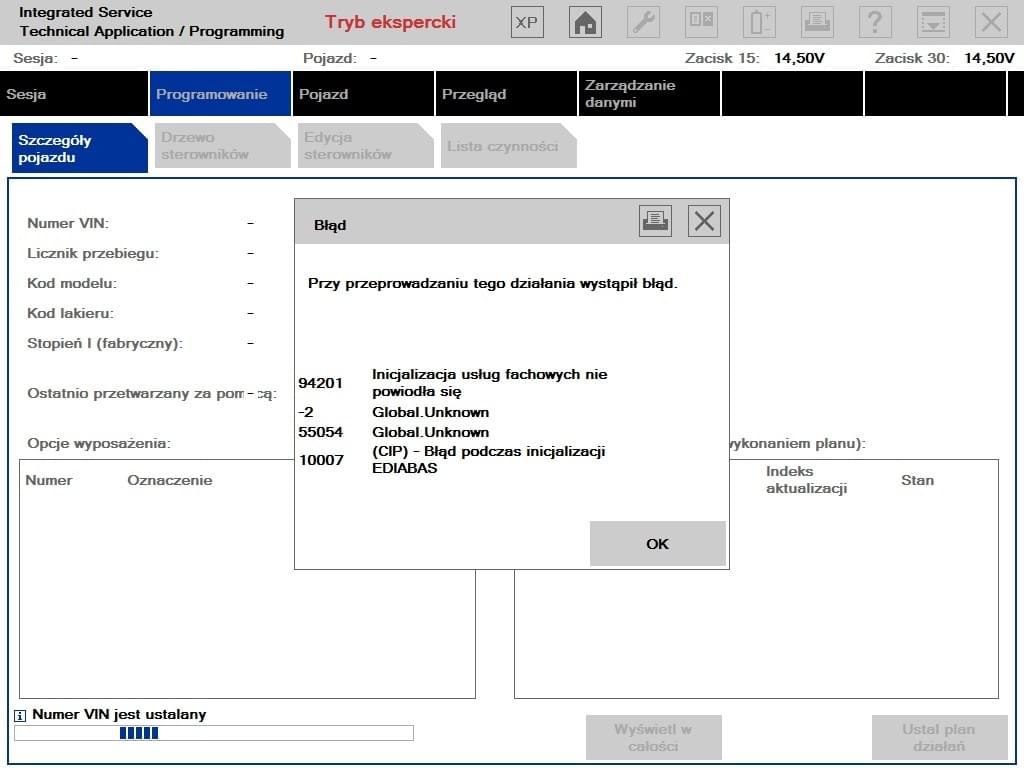This screenshot has width=1024, height=768.
Task: Click the Ustal plan działań button
Action: pos(940,737)
